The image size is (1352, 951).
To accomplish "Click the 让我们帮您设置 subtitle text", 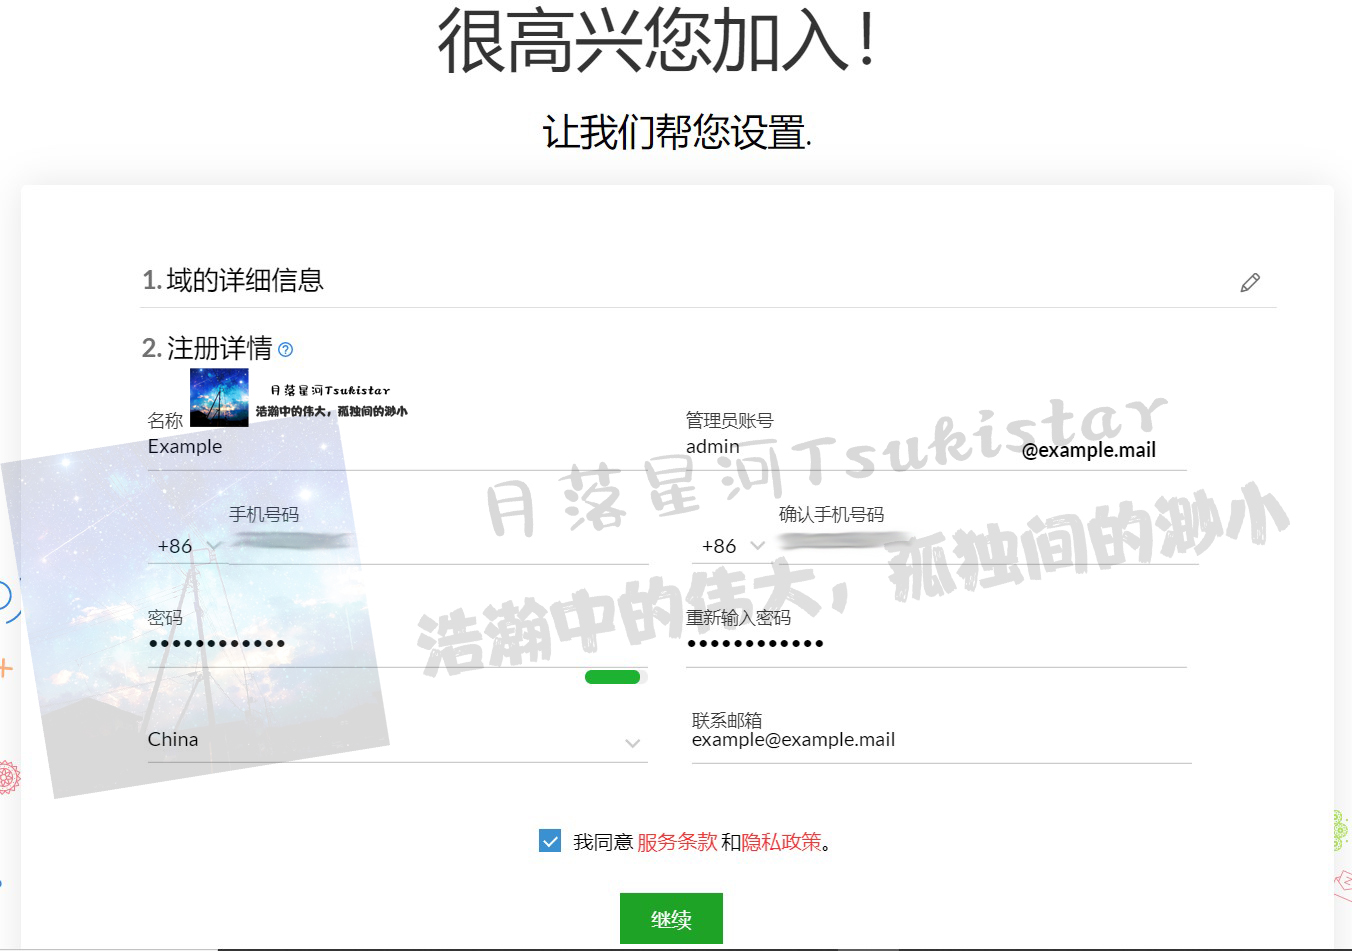I will [677, 132].
